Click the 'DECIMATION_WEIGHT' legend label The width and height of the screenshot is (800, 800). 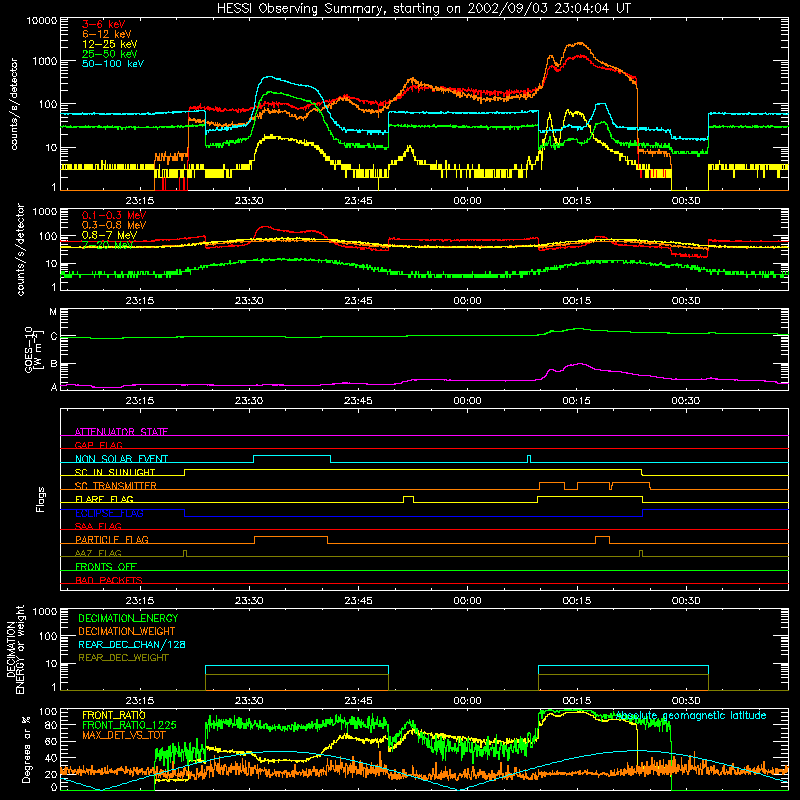pyautogui.click(x=127, y=632)
